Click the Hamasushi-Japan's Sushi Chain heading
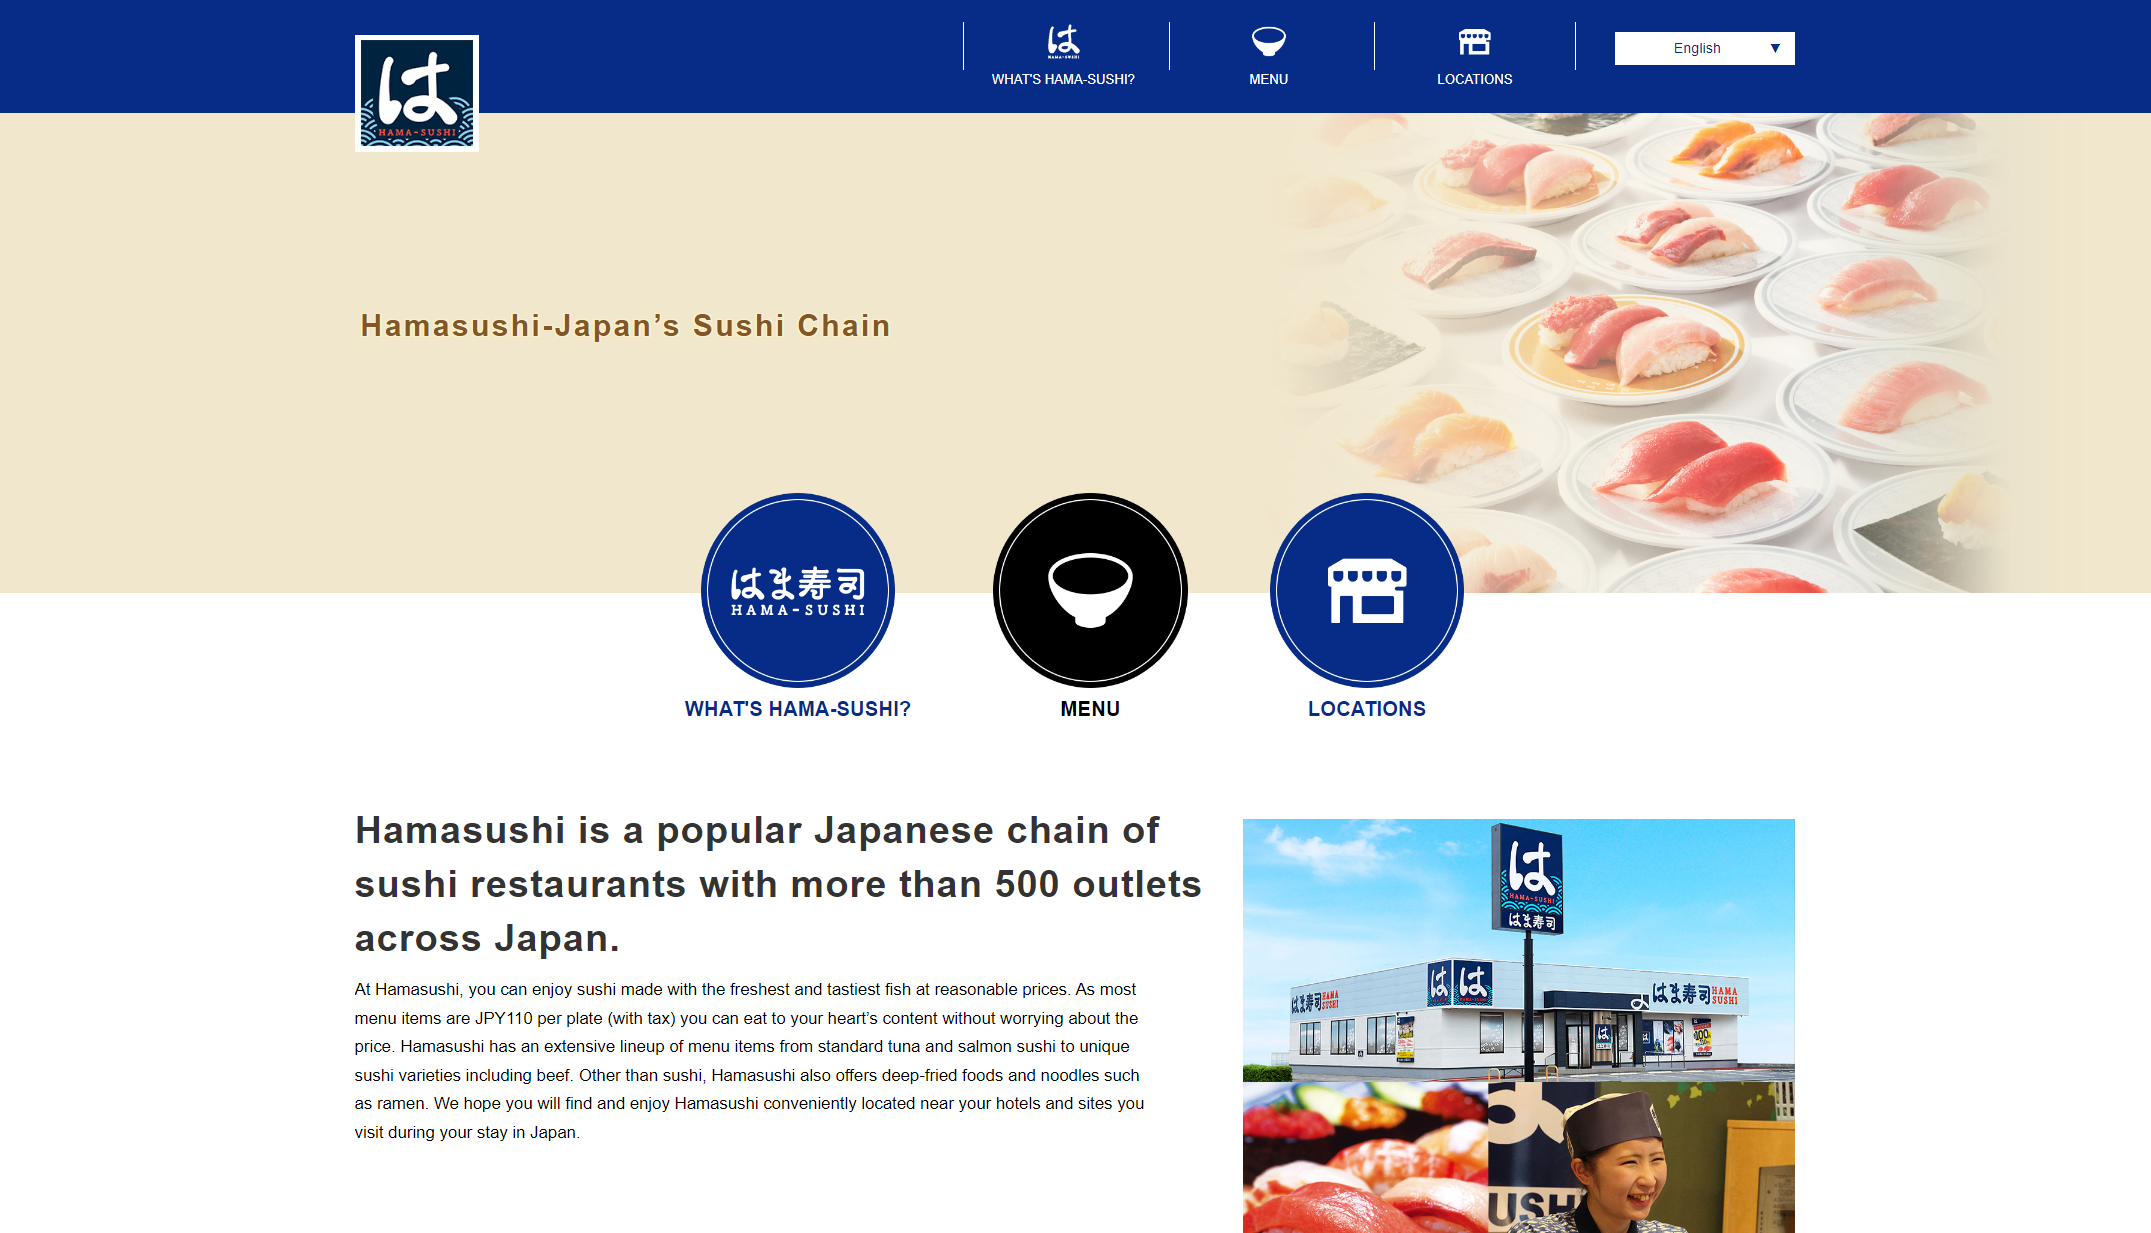This screenshot has width=2151, height=1233. [x=625, y=326]
